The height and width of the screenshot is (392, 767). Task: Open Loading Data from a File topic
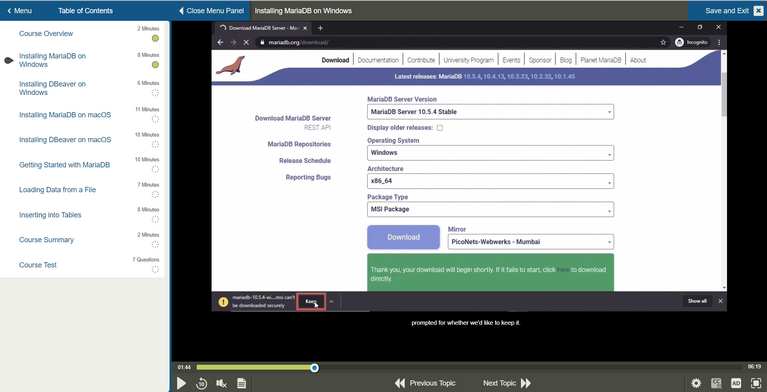(x=57, y=190)
